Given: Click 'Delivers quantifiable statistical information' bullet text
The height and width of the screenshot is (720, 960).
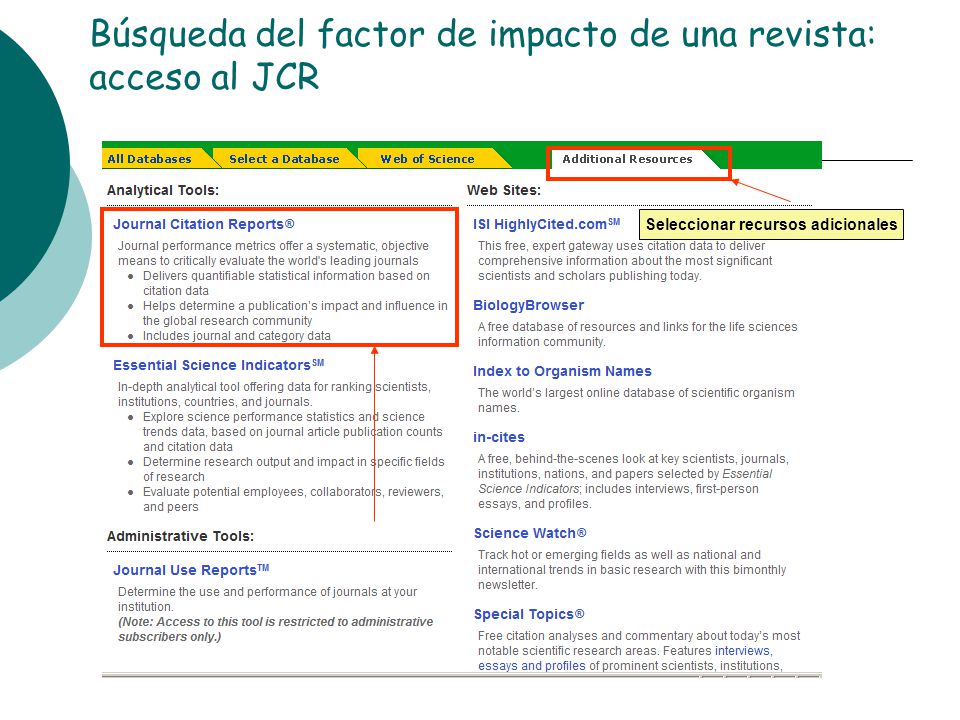Looking at the screenshot, I should point(287,283).
